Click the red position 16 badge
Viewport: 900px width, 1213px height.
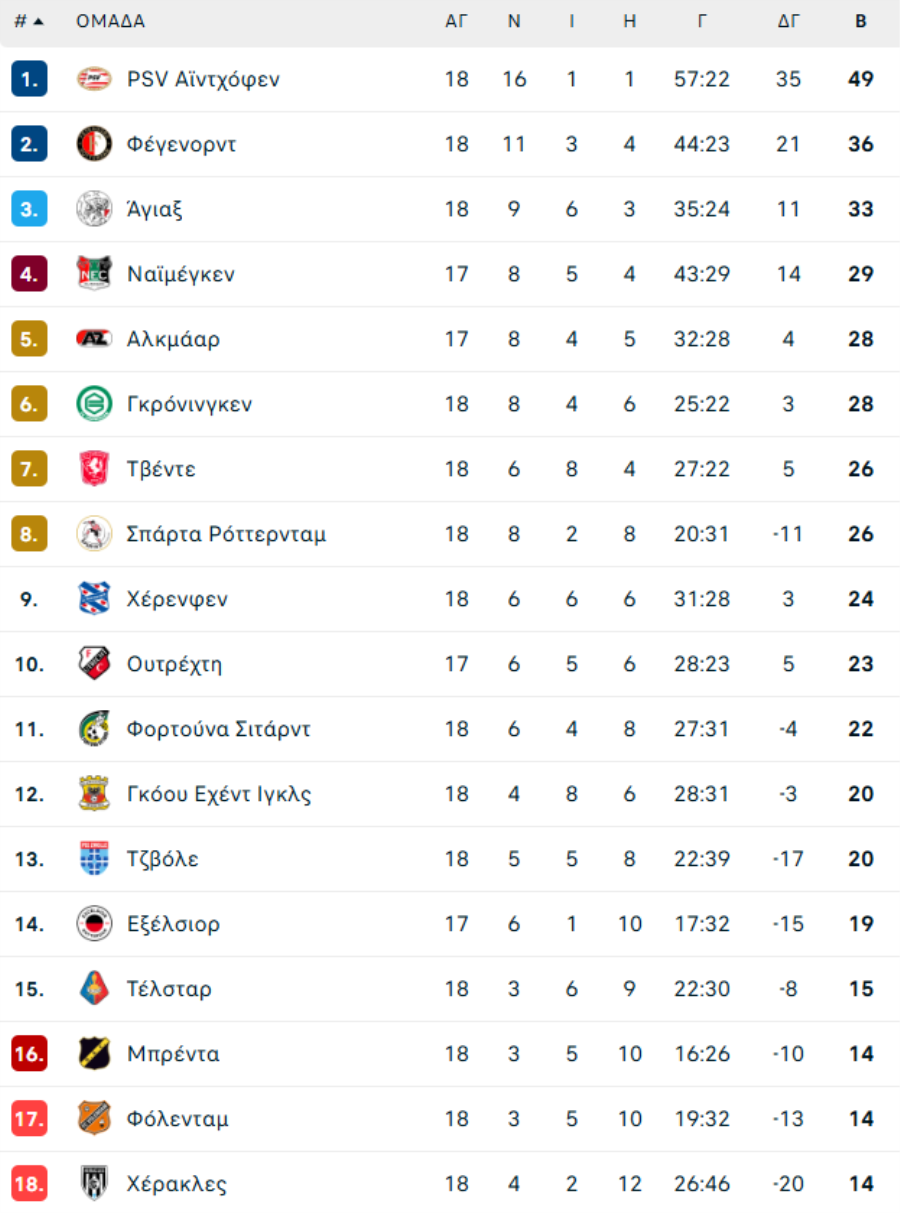[29, 1054]
